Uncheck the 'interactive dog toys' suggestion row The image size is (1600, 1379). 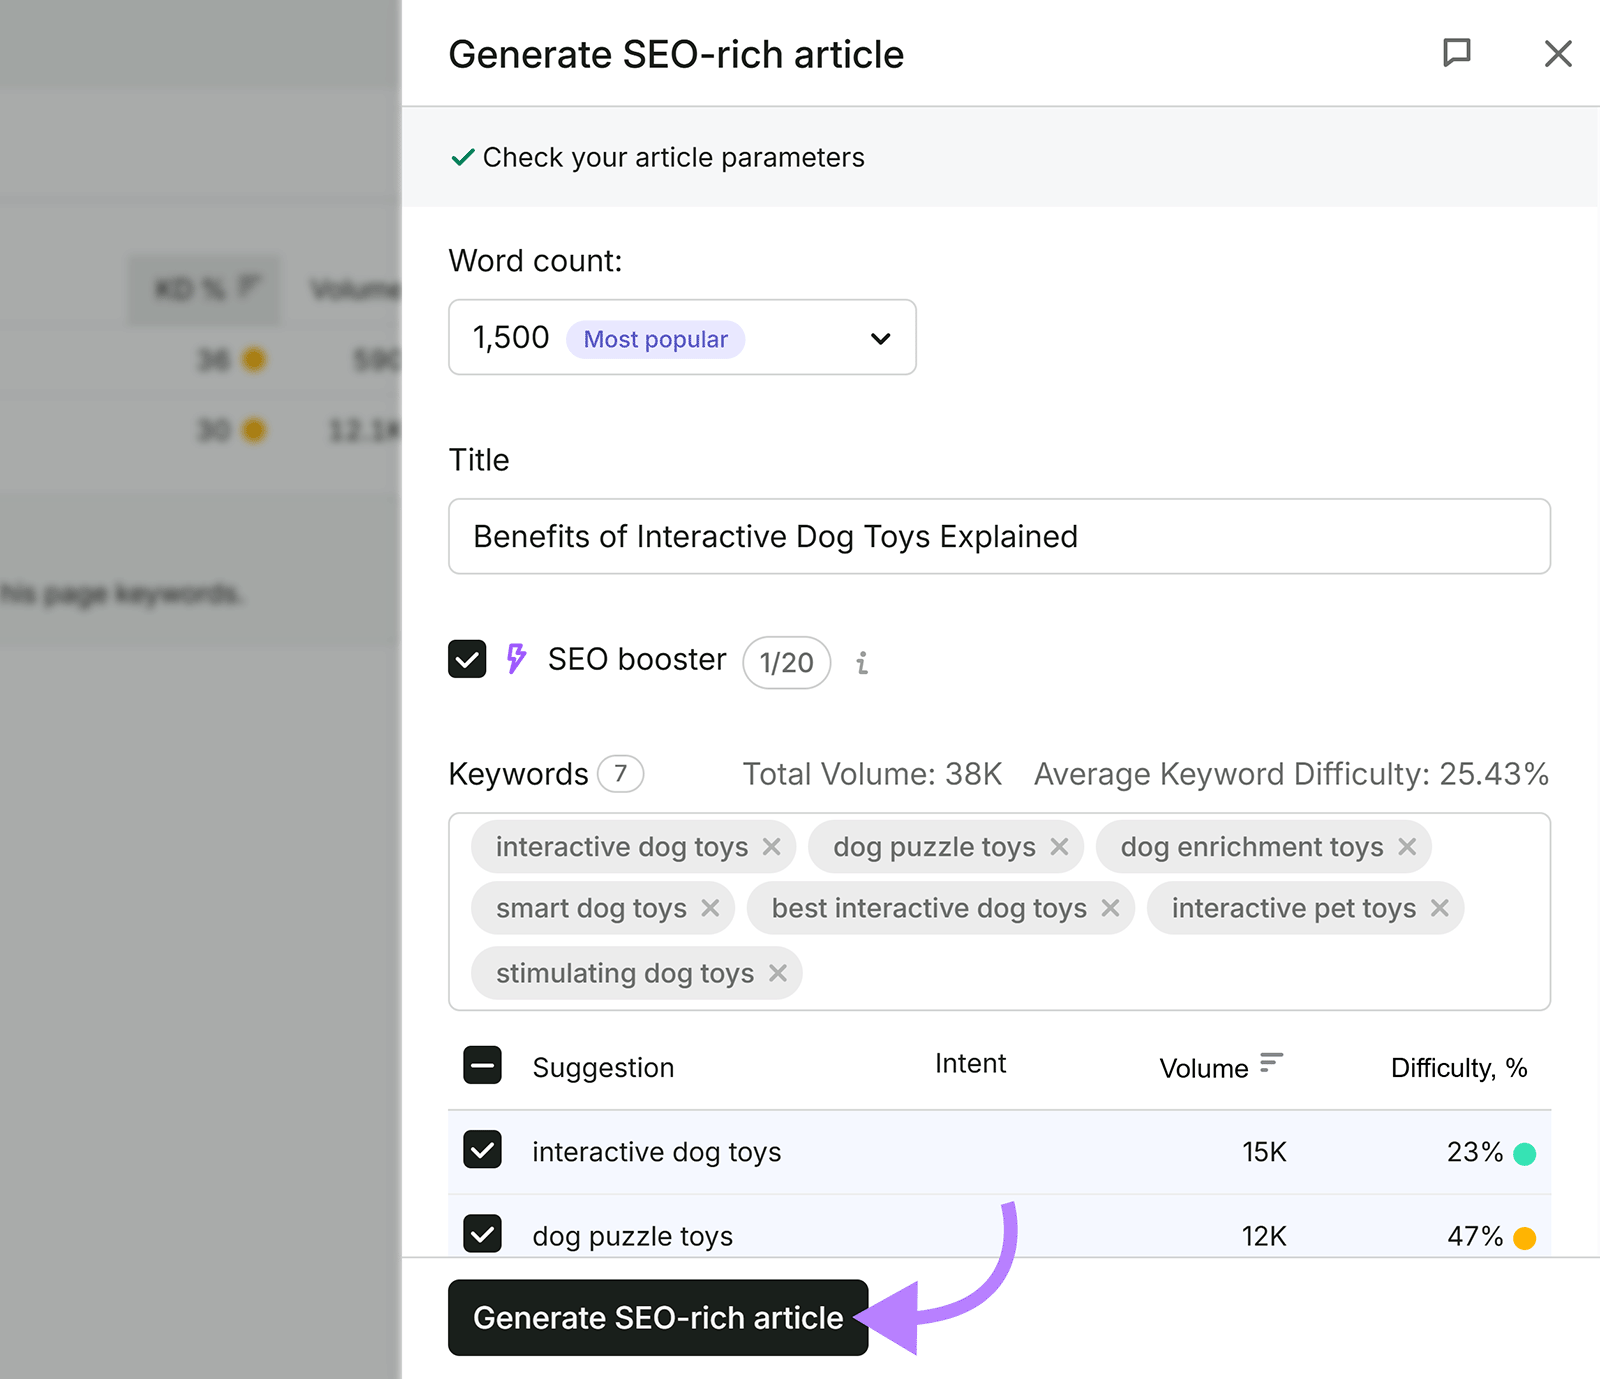pyautogui.click(x=482, y=1150)
